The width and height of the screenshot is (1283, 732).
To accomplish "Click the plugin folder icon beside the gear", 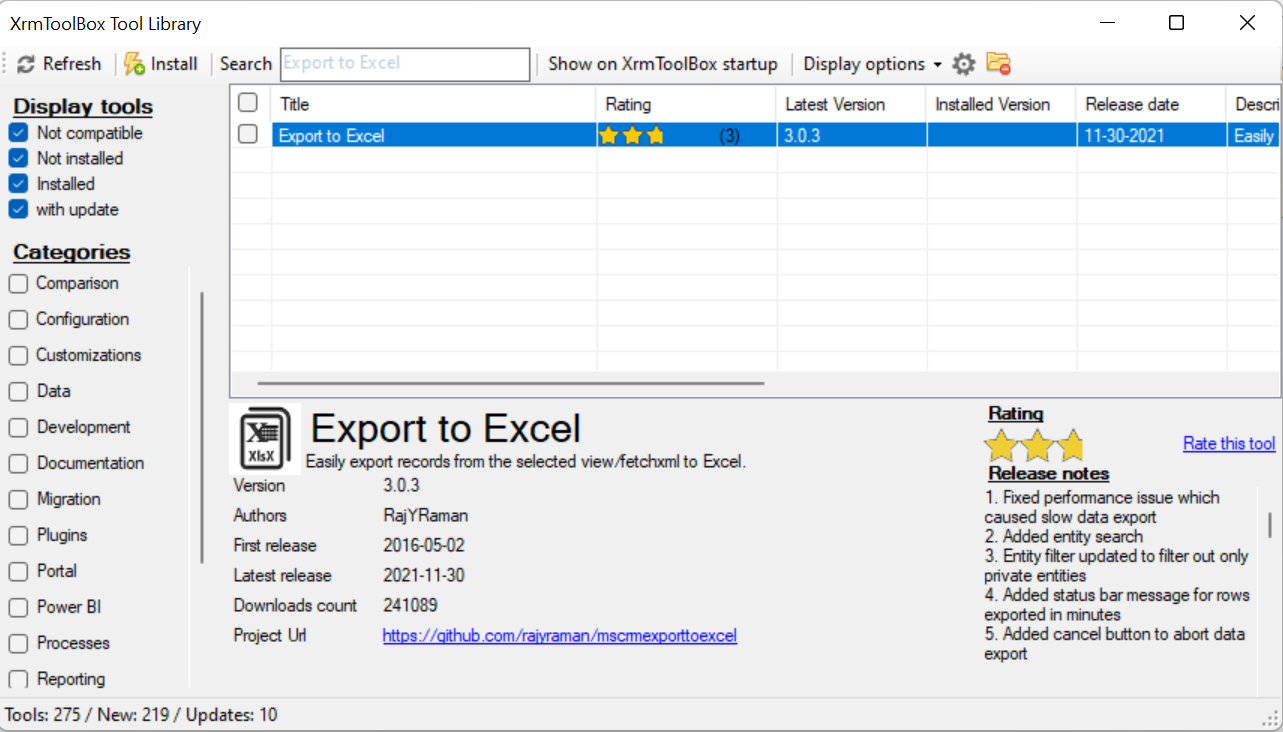I will [x=996, y=63].
